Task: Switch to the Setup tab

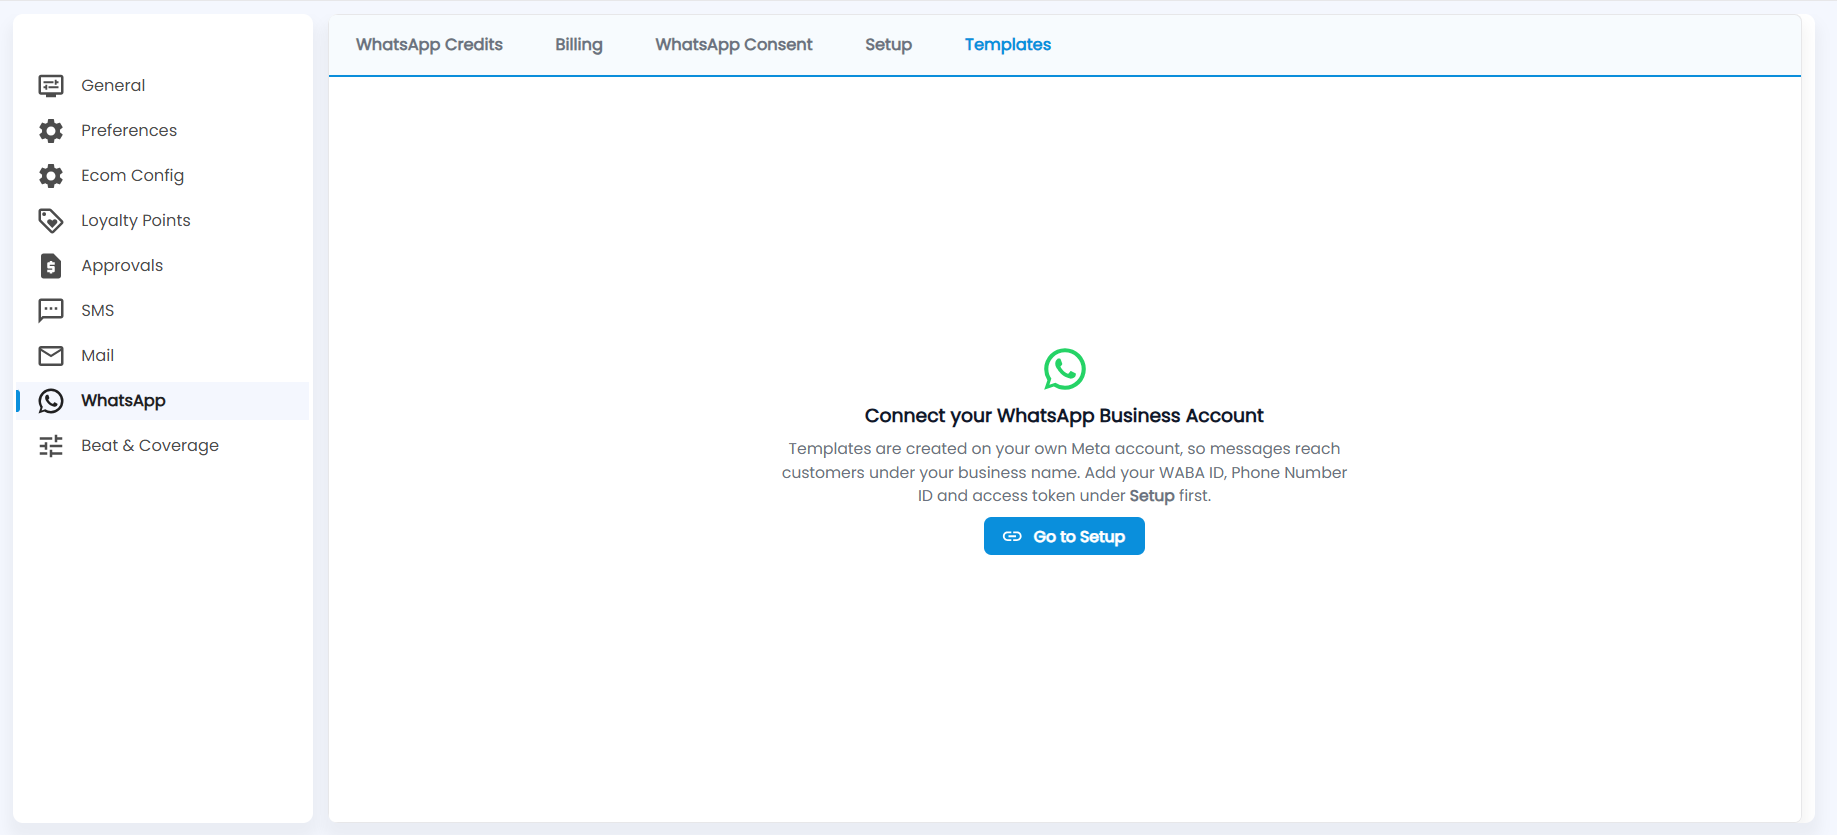Action: 888,45
